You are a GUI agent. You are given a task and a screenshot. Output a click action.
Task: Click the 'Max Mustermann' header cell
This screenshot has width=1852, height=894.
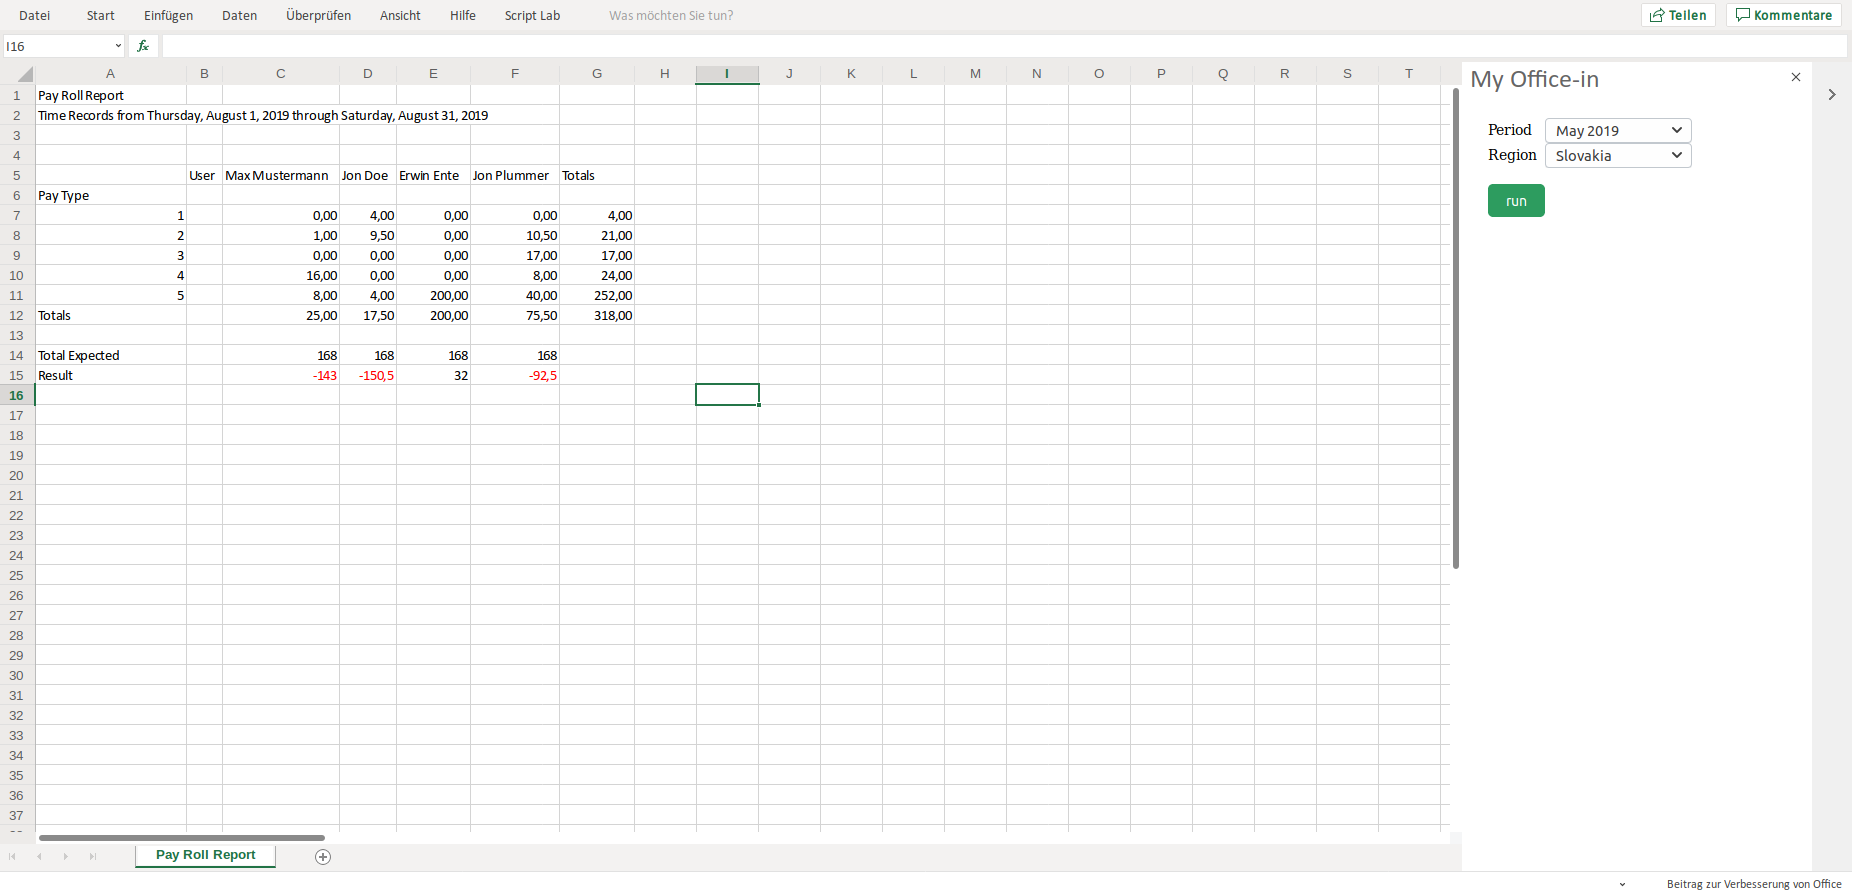281,175
